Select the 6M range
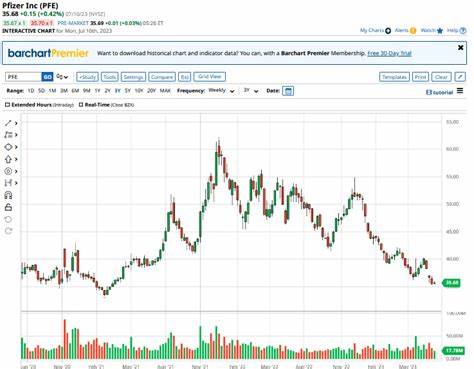 pyautogui.click(x=75, y=91)
